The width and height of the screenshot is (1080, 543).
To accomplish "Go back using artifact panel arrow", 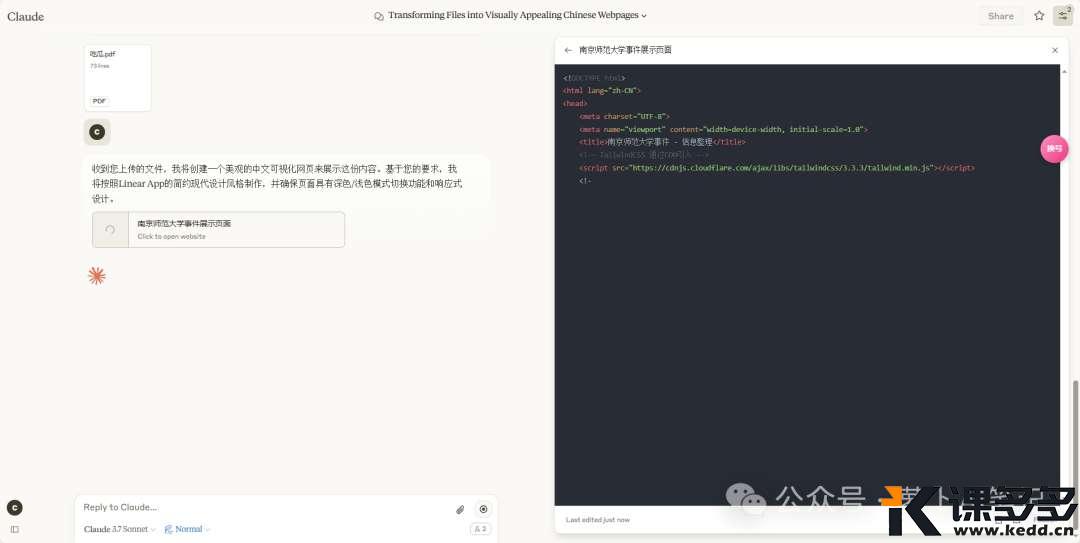I will [568, 50].
